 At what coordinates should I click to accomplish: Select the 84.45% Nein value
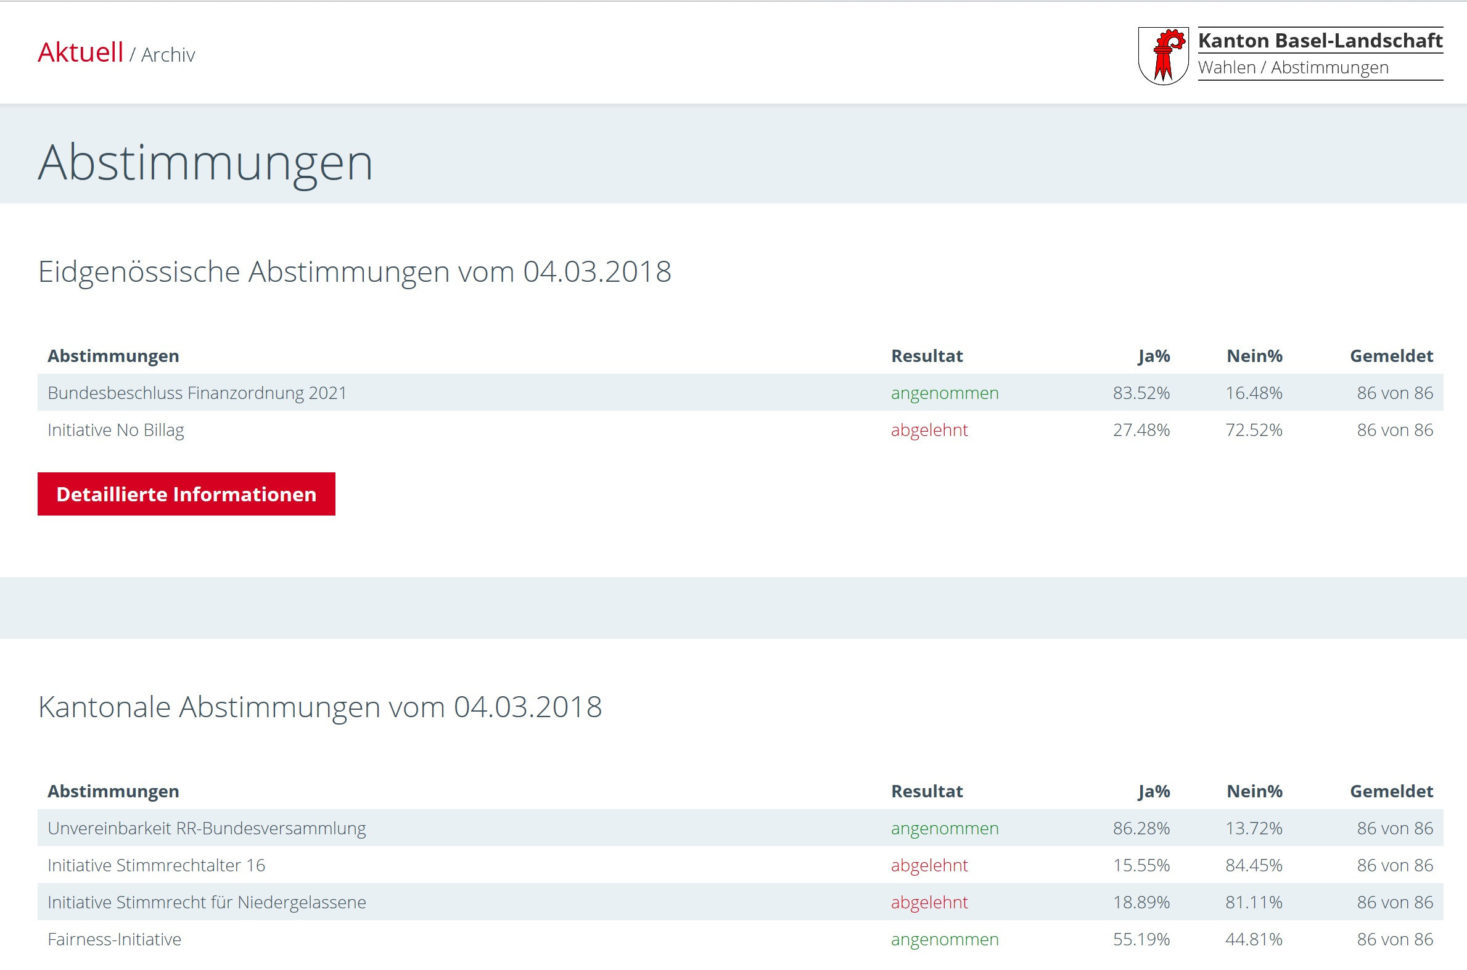(x=1254, y=865)
